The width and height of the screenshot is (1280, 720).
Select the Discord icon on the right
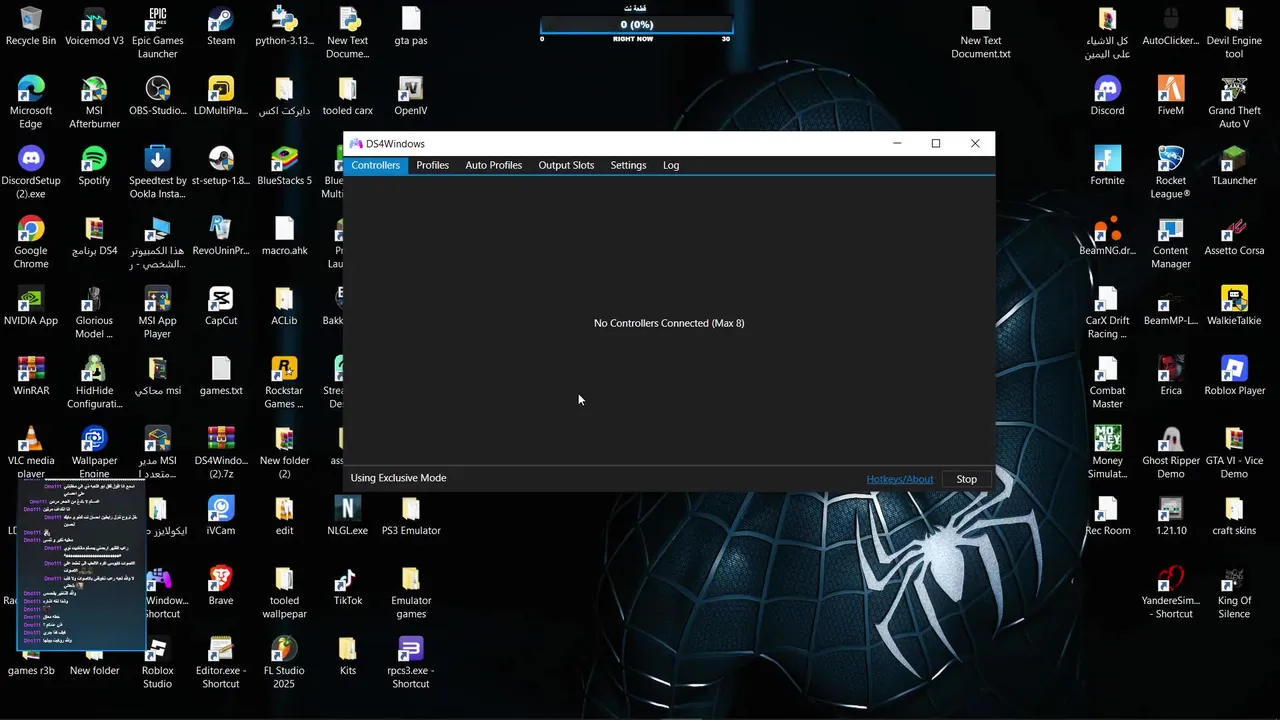(x=1108, y=97)
